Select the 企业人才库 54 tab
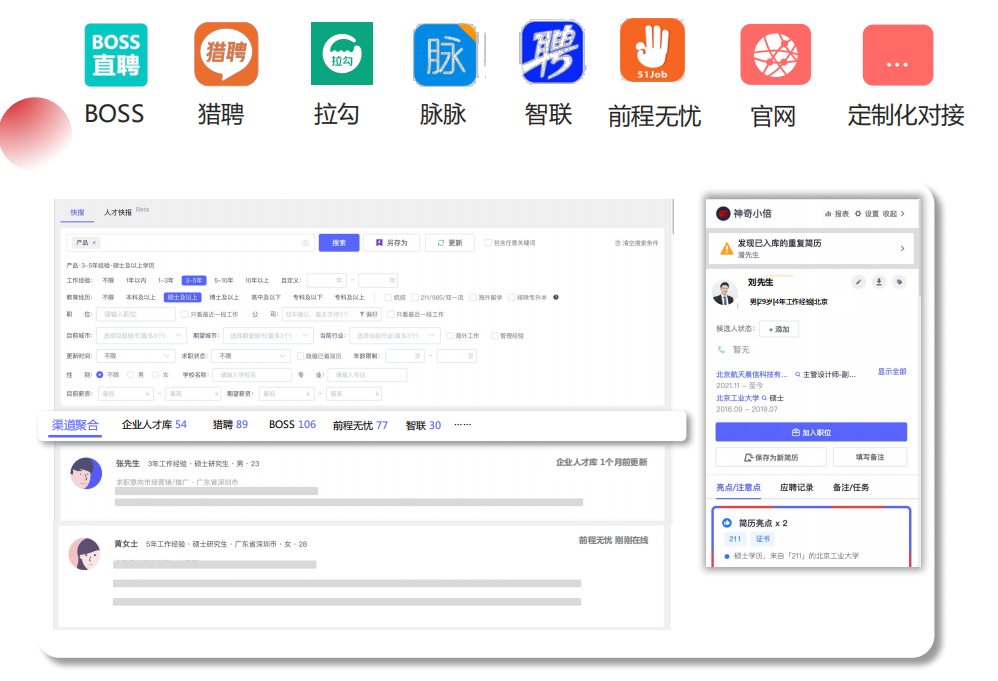998x681 pixels. [154, 425]
